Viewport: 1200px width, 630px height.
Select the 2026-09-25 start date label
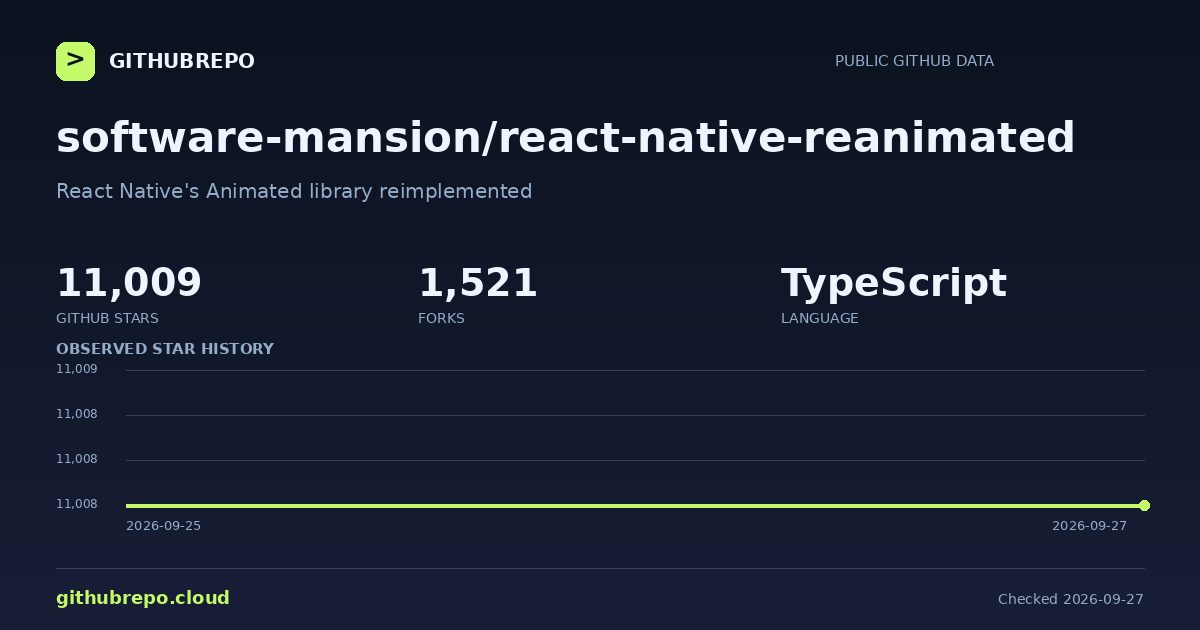click(x=163, y=526)
